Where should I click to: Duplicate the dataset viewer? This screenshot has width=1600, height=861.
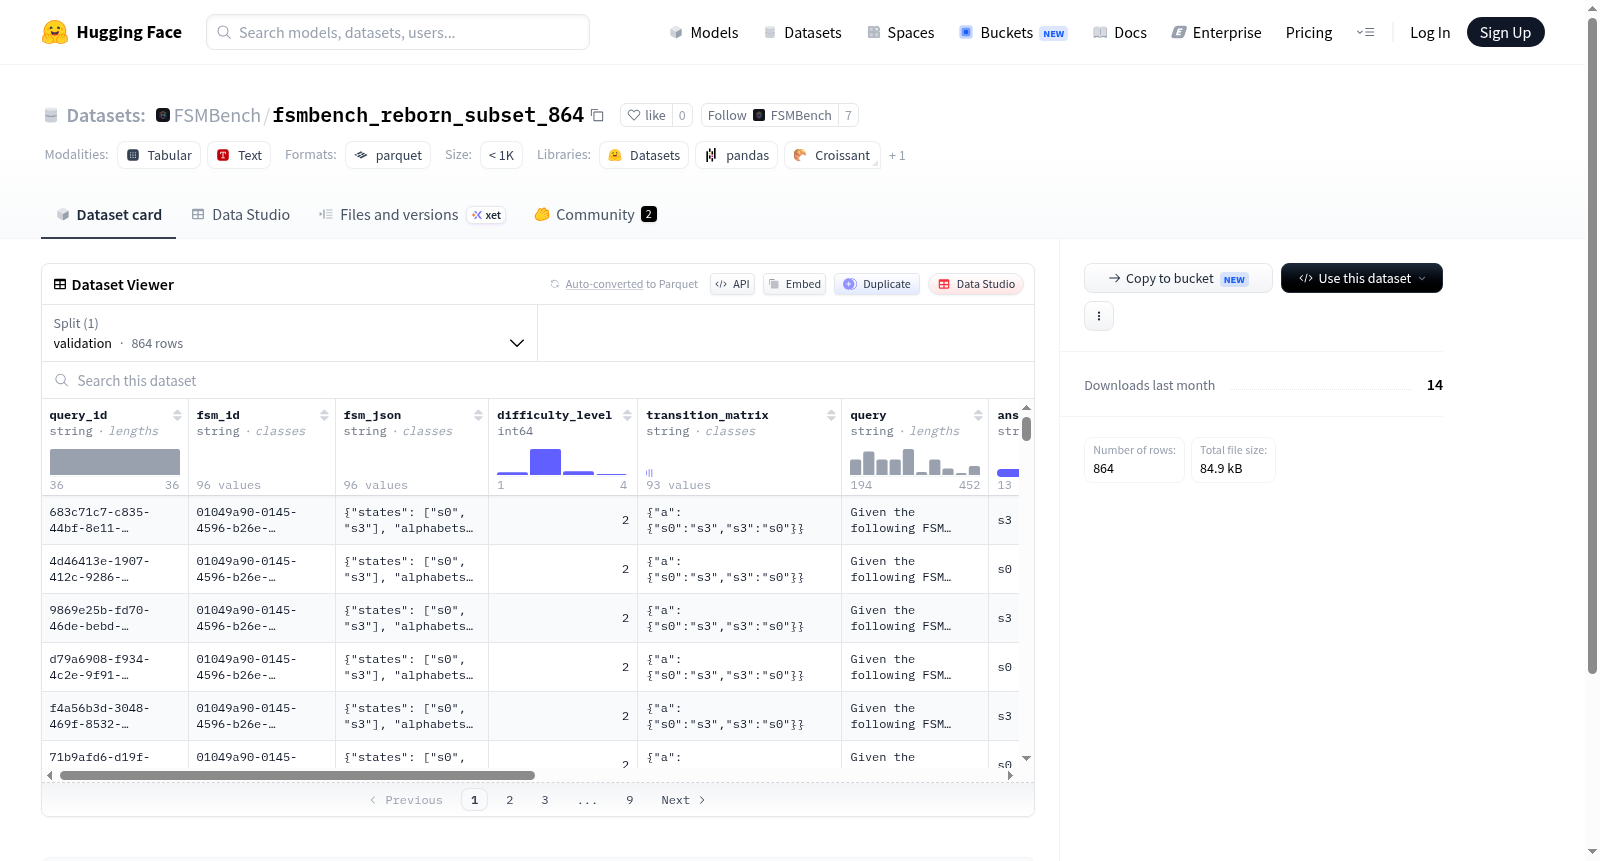click(877, 284)
